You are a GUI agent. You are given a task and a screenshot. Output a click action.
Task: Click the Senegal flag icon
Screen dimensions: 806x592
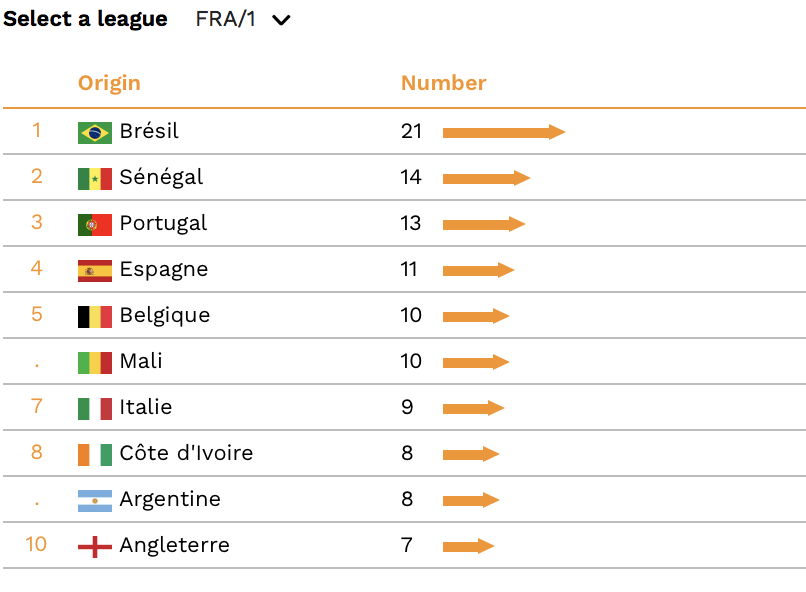(x=95, y=179)
